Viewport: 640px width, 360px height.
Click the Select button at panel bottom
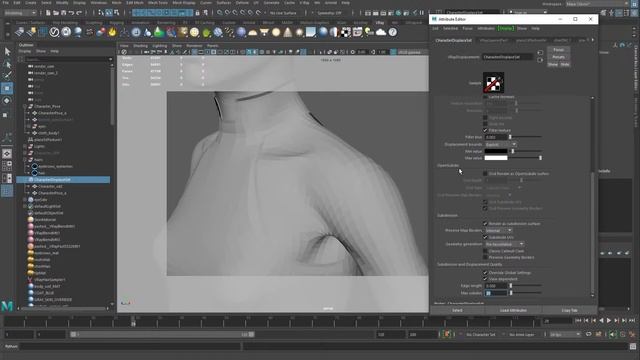tap(457, 310)
